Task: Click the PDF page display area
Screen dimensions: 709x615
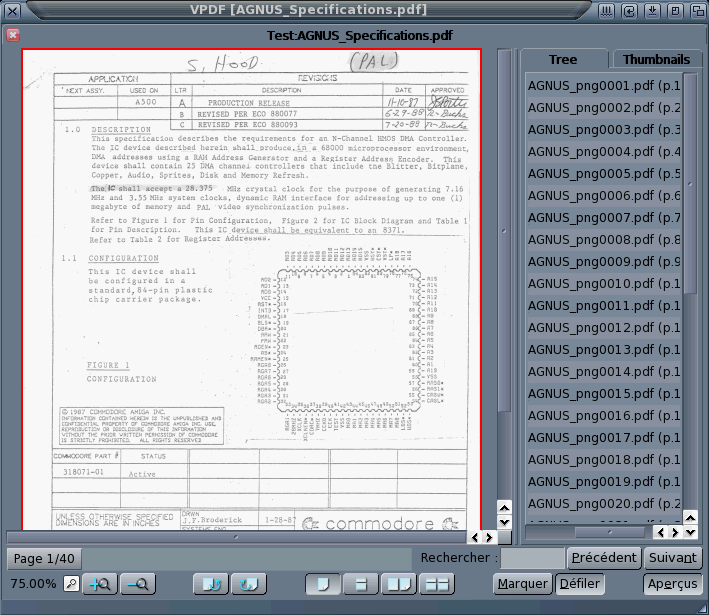Action: (251, 289)
